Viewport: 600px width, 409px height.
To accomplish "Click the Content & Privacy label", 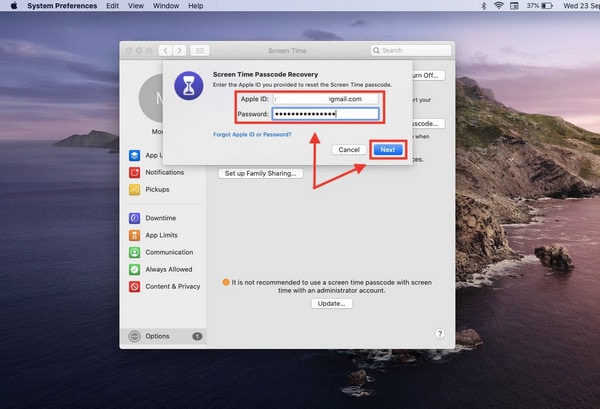I will coord(173,286).
